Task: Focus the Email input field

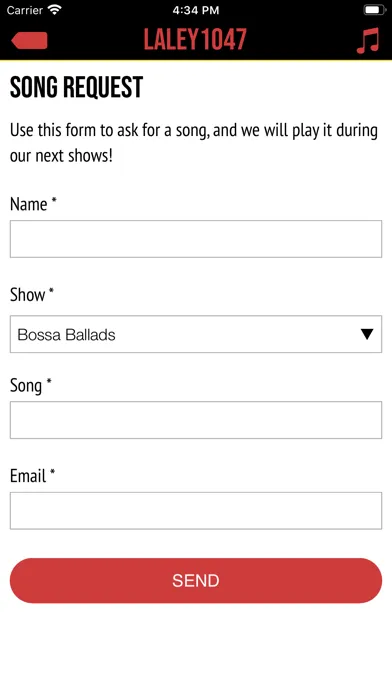Action: pos(196,510)
